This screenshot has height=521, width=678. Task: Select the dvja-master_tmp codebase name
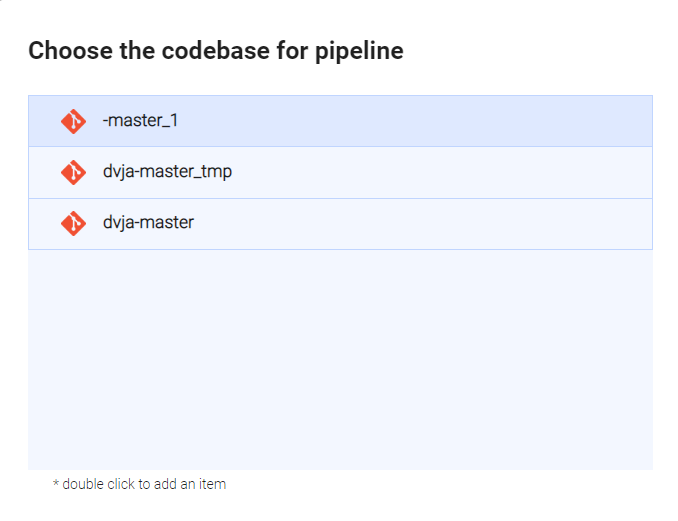[x=167, y=172]
